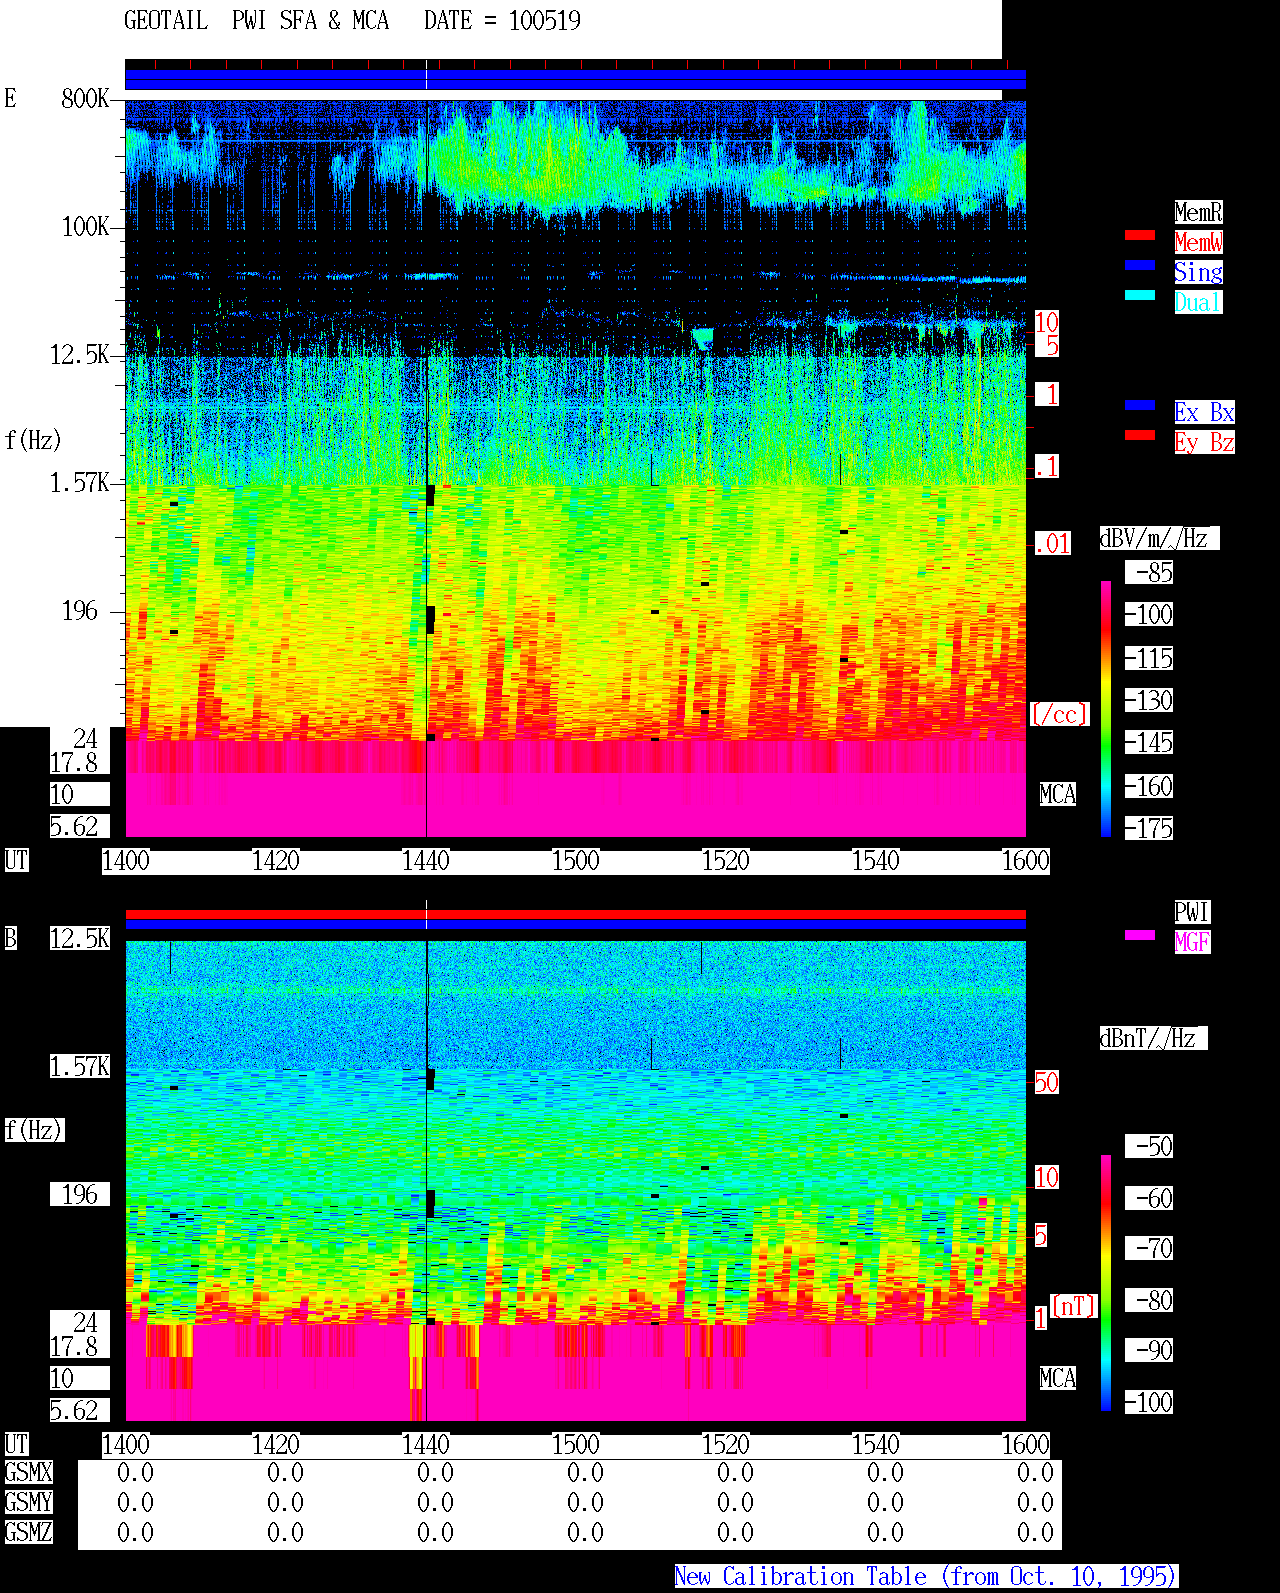Click the red MemW legend swatch

(x=1140, y=235)
